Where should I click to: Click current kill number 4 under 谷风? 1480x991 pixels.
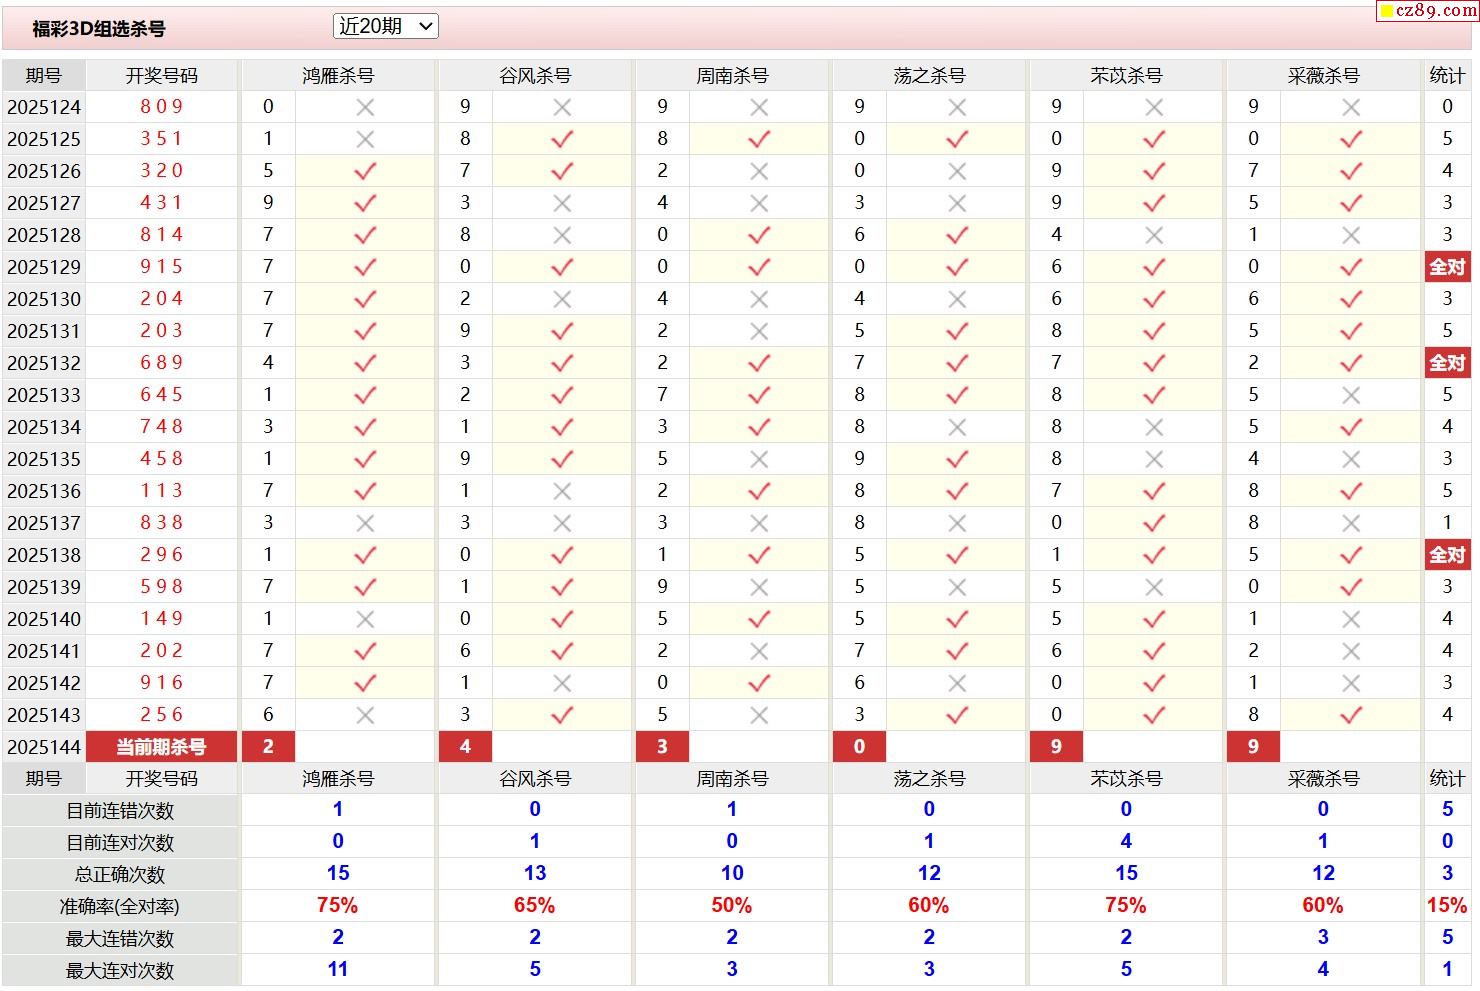tap(465, 747)
